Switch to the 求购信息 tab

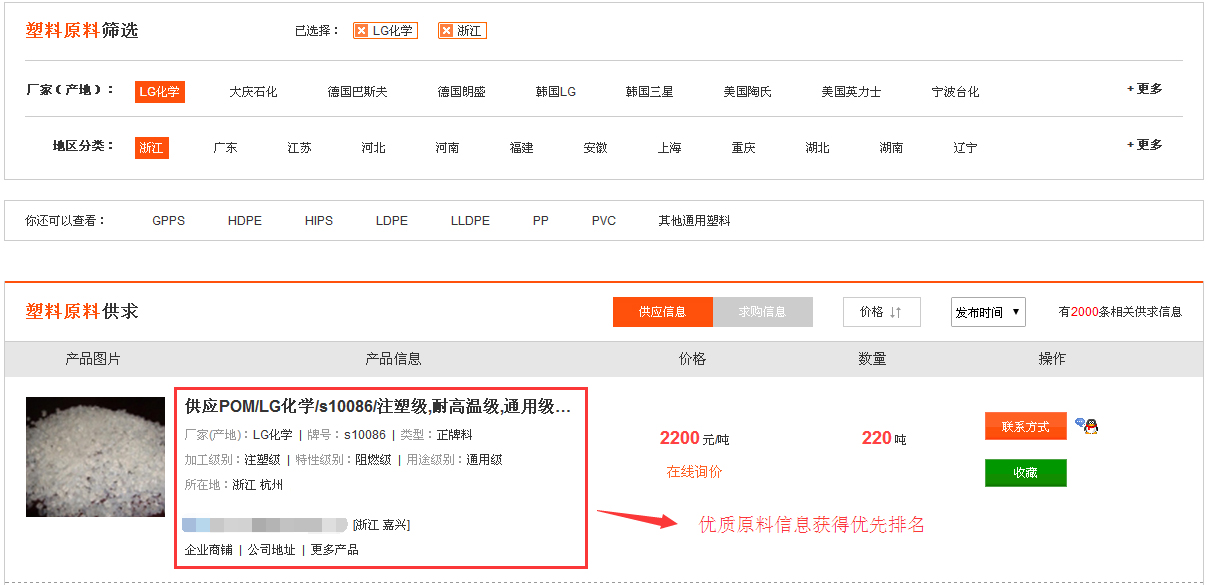point(762,312)
